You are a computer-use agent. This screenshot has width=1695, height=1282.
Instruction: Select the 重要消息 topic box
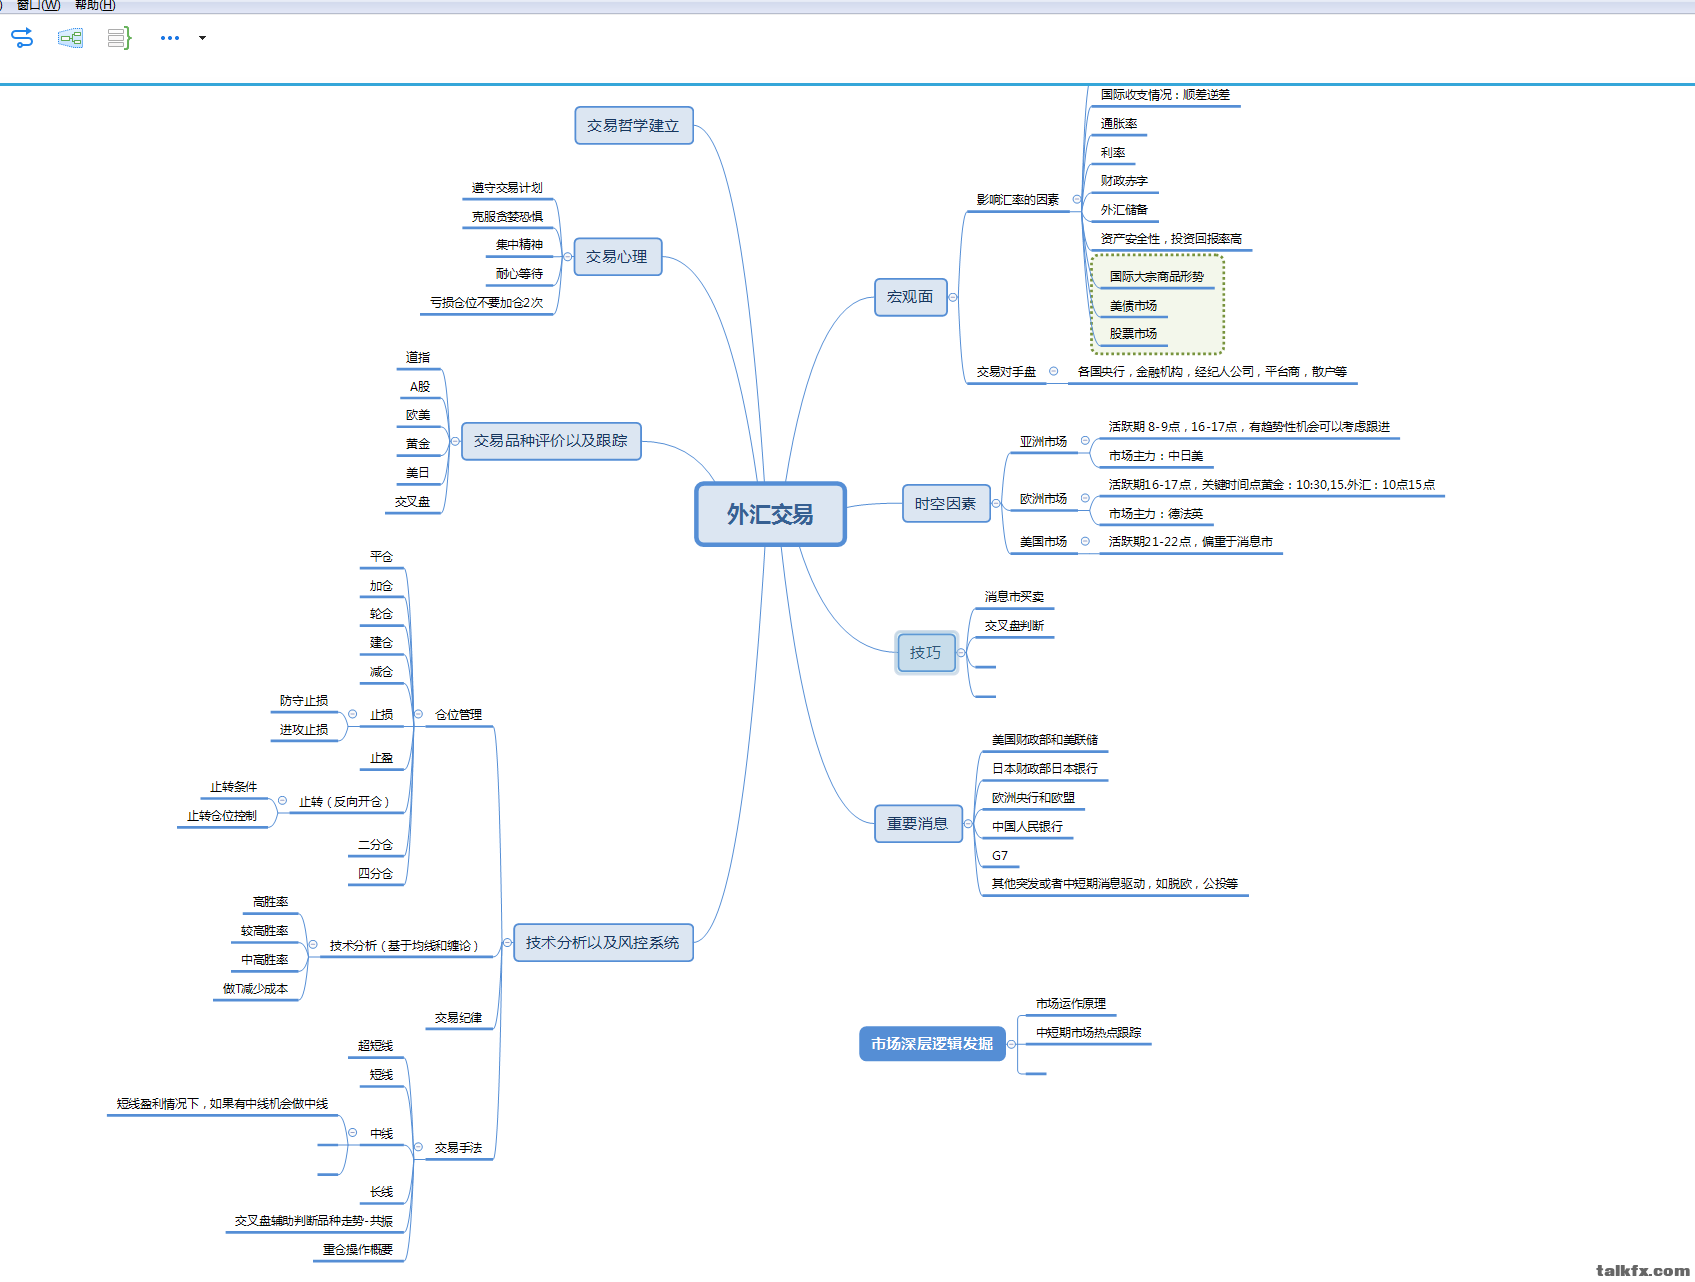coord(918,824)
